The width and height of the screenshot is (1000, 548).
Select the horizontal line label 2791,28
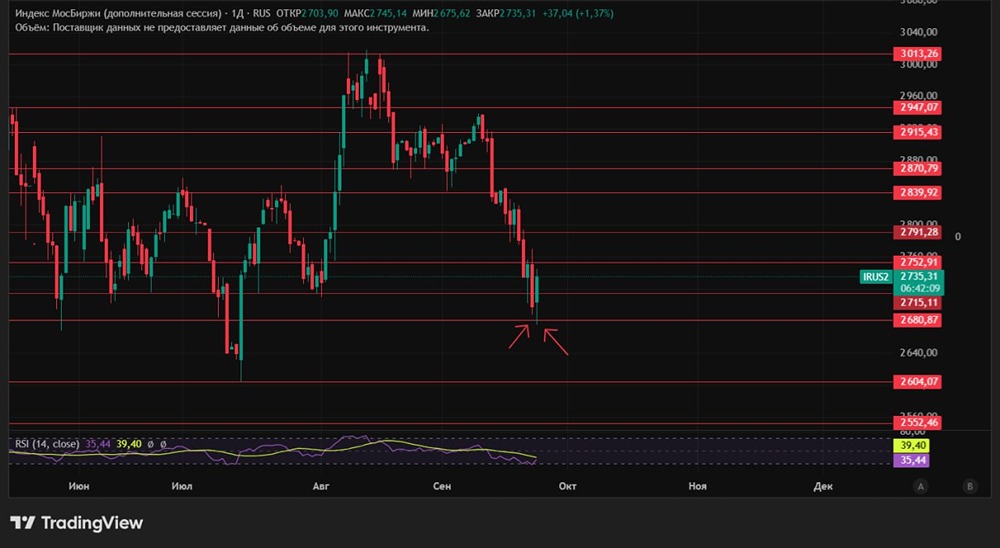coord(917,232)
